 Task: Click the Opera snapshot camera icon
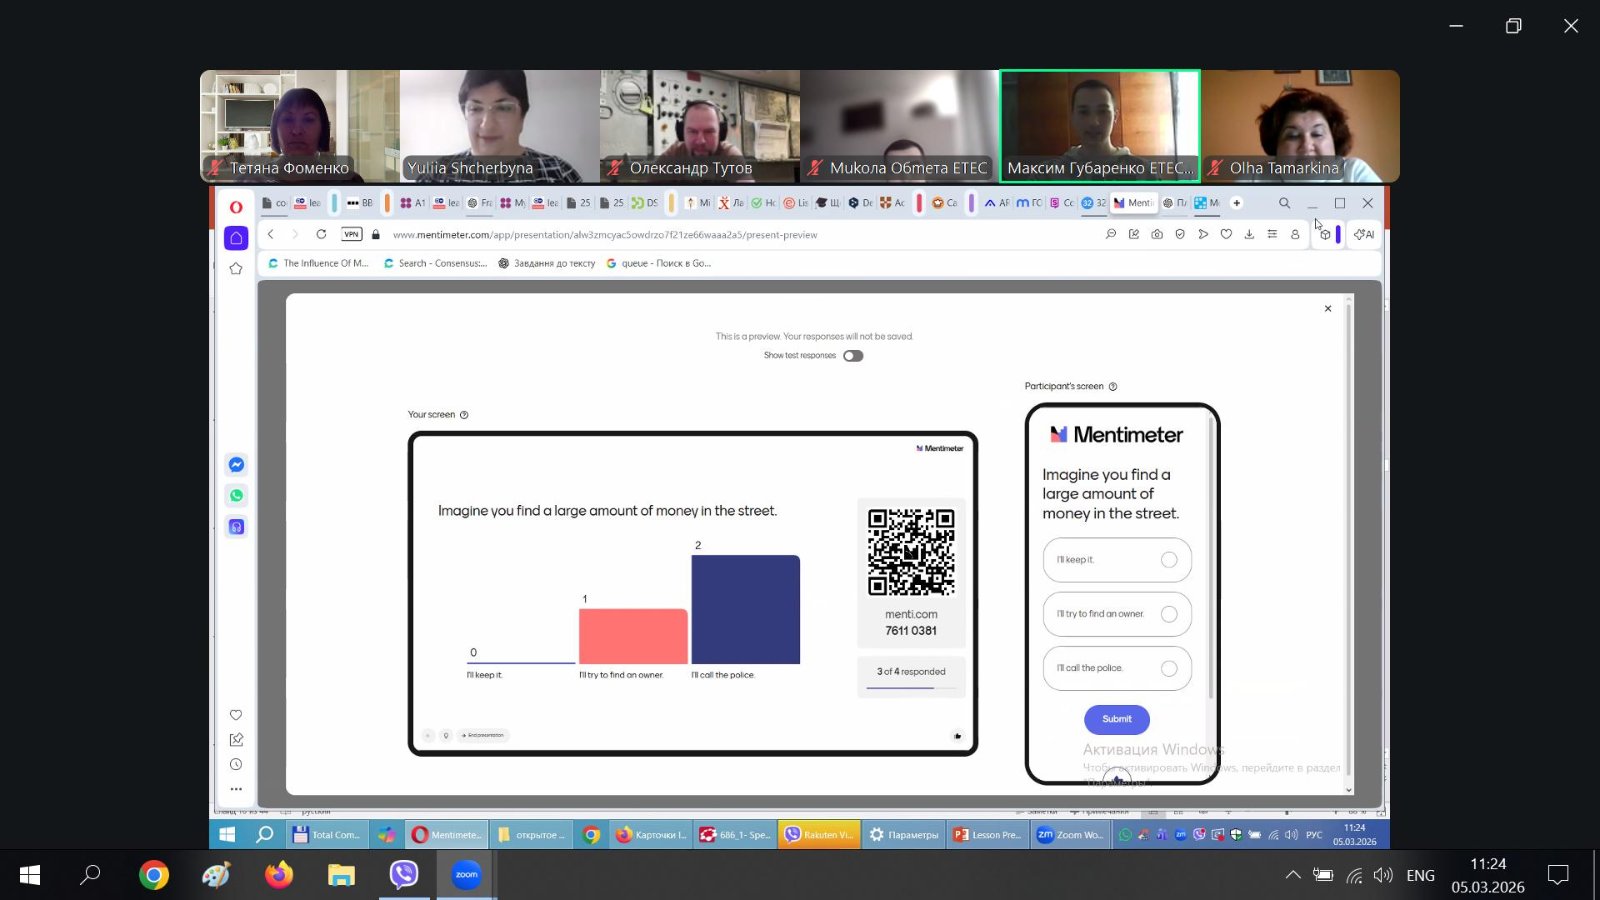coord(1157,234)
